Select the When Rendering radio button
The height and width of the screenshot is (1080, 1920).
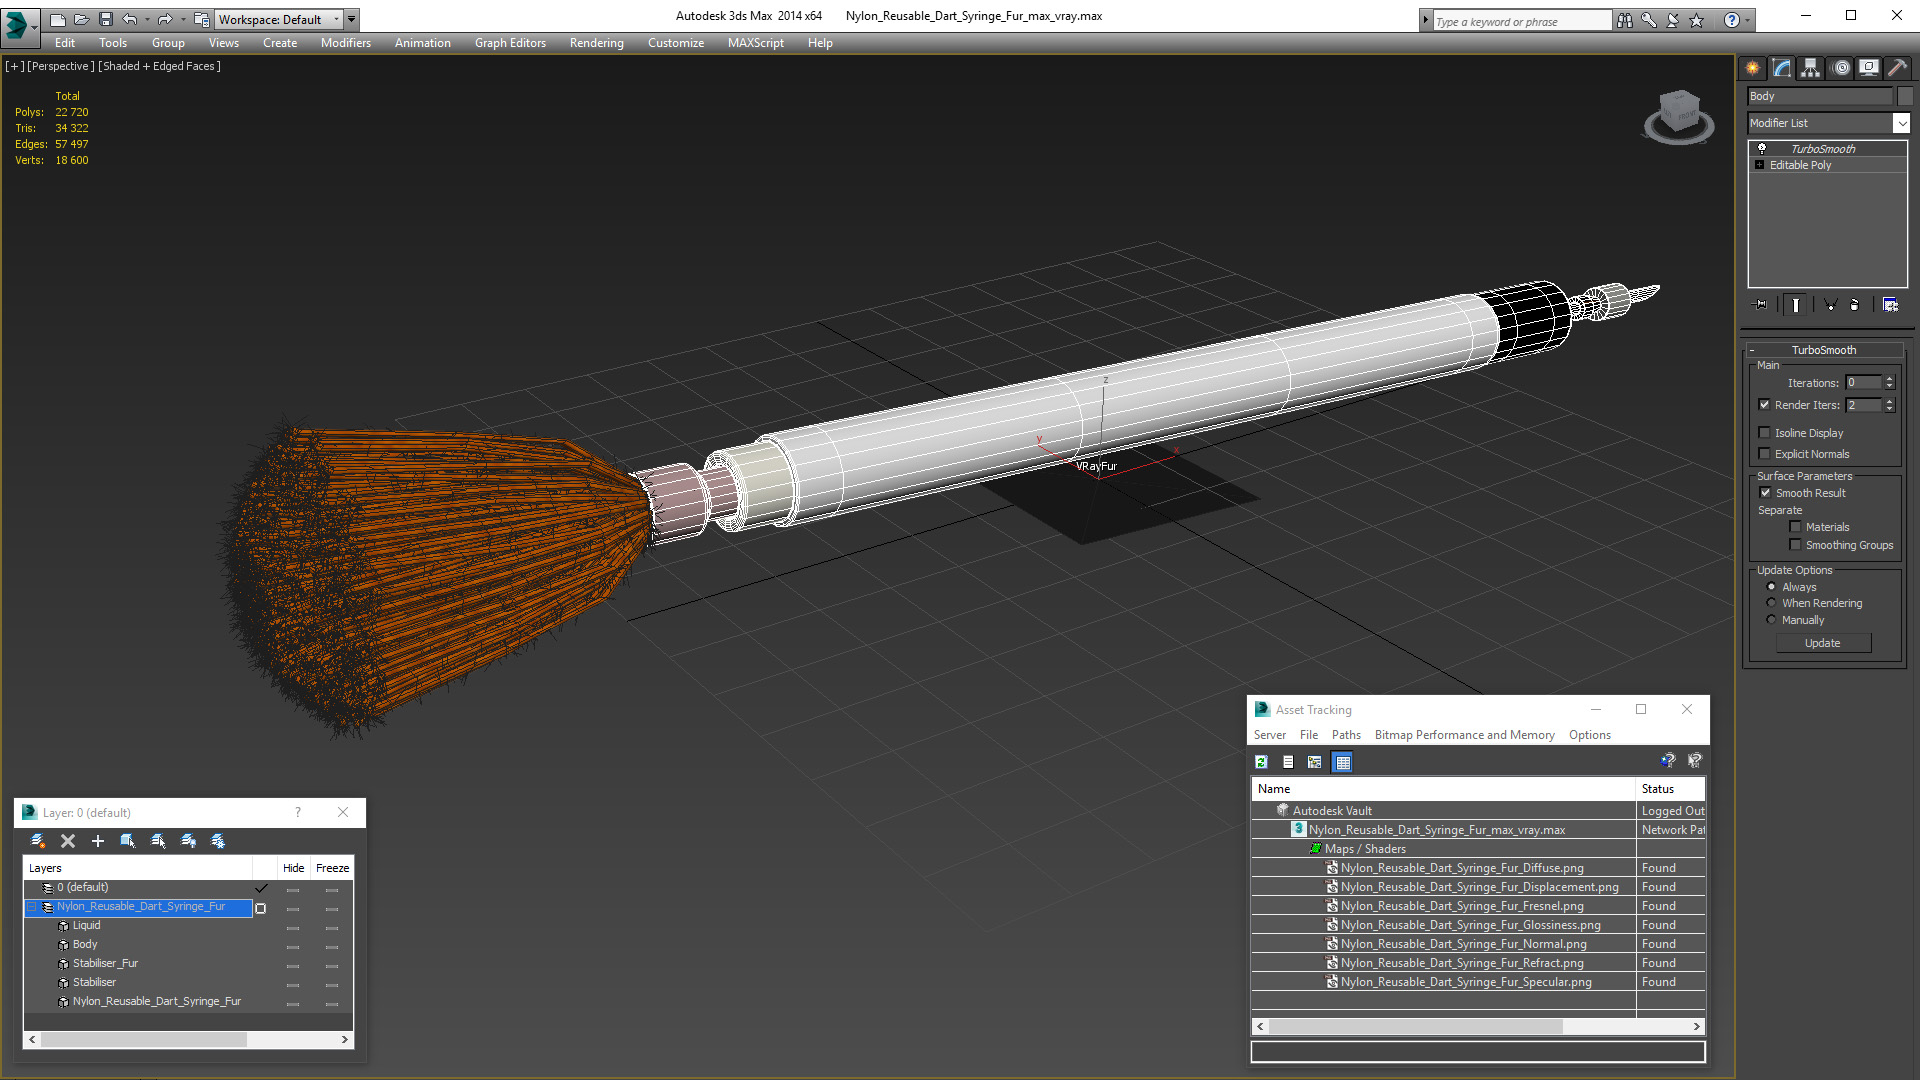(1771, 603)
